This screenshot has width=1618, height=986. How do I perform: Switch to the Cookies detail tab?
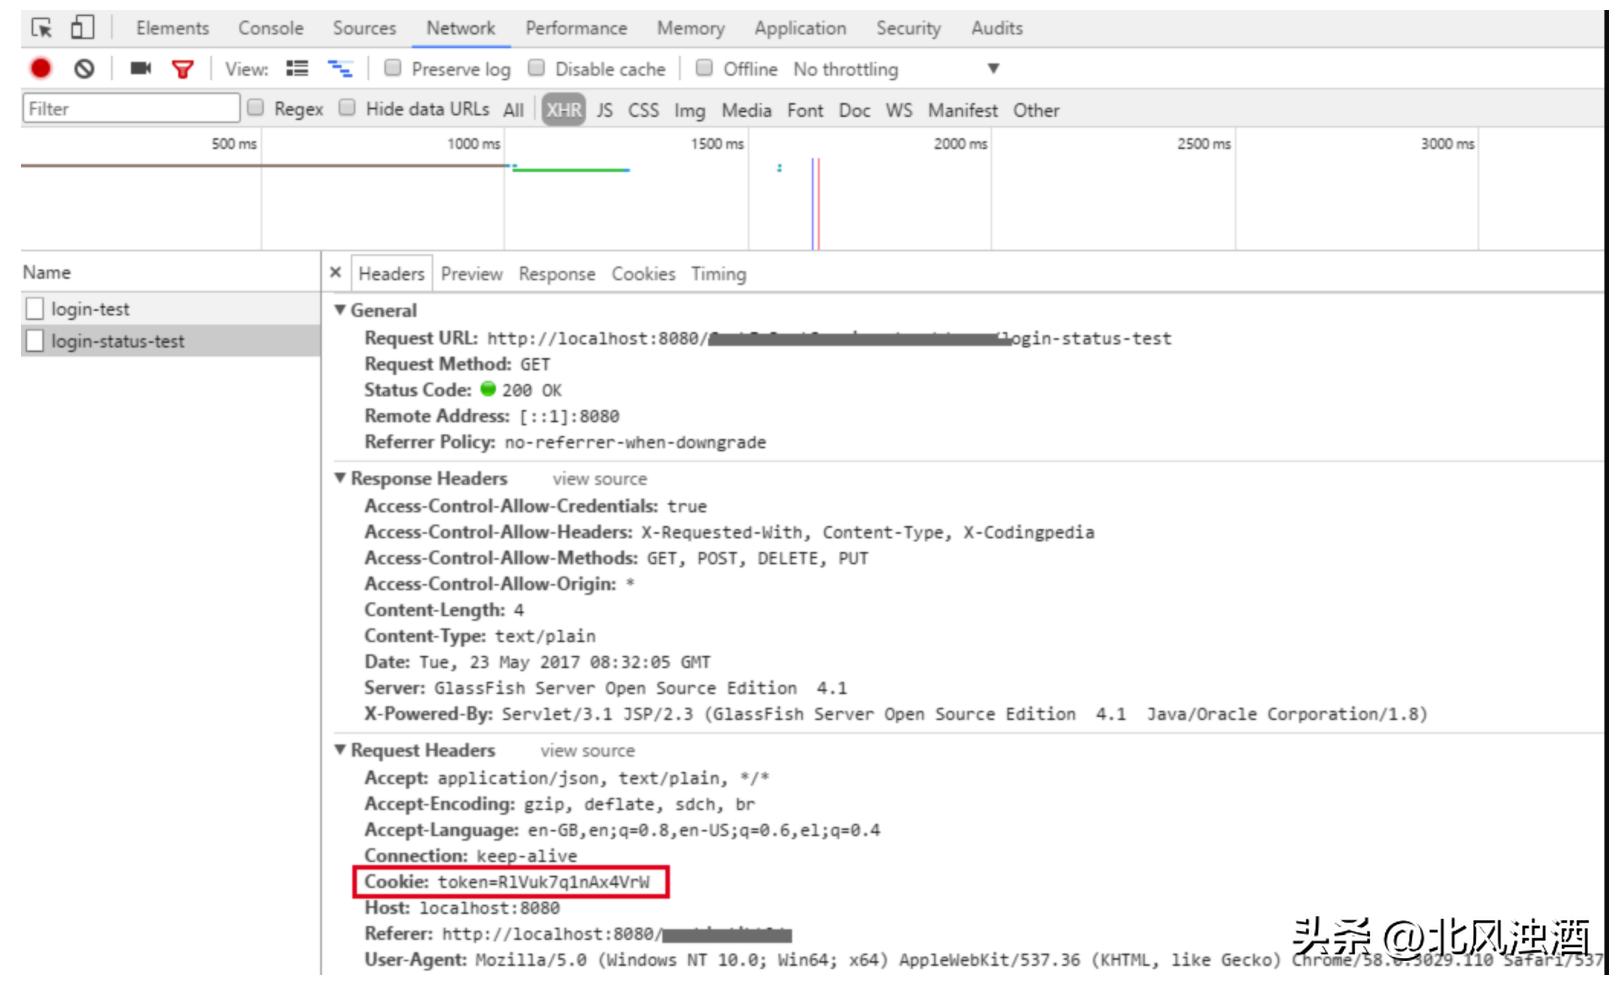(643, 274)
